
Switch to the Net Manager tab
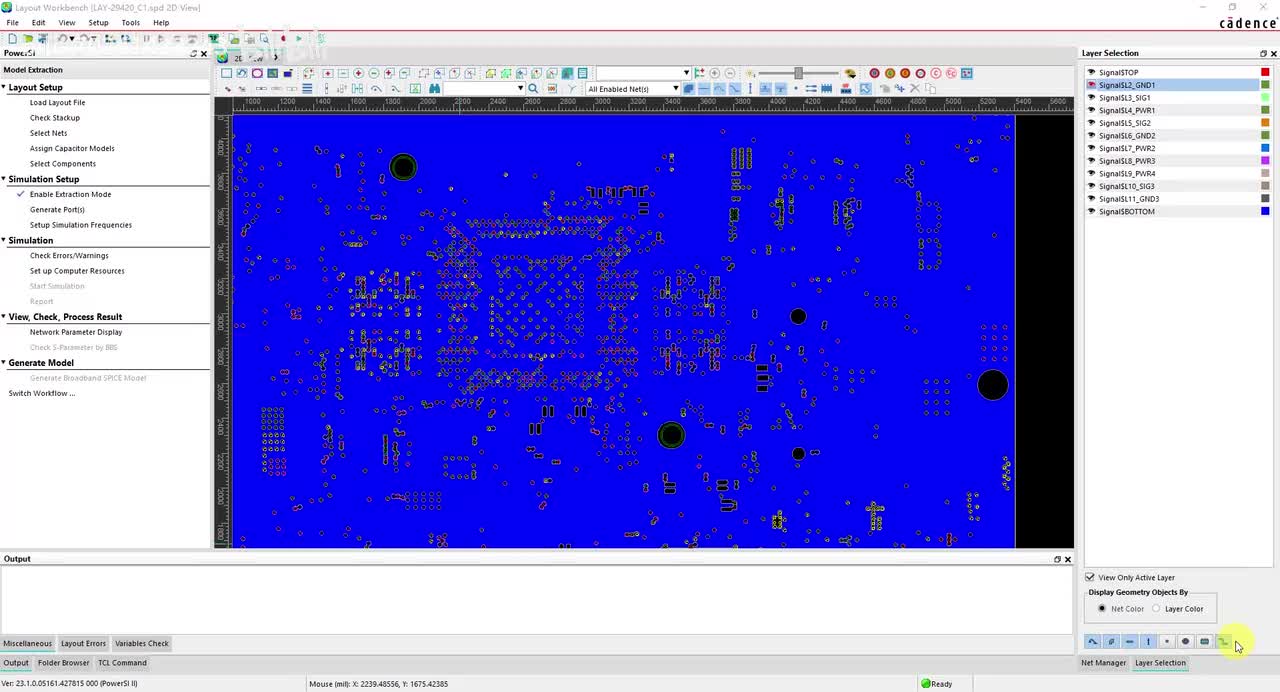(1103, 663)
